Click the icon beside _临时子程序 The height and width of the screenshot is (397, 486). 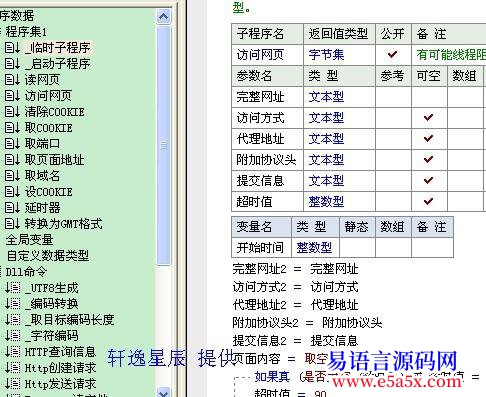[12, 48]
